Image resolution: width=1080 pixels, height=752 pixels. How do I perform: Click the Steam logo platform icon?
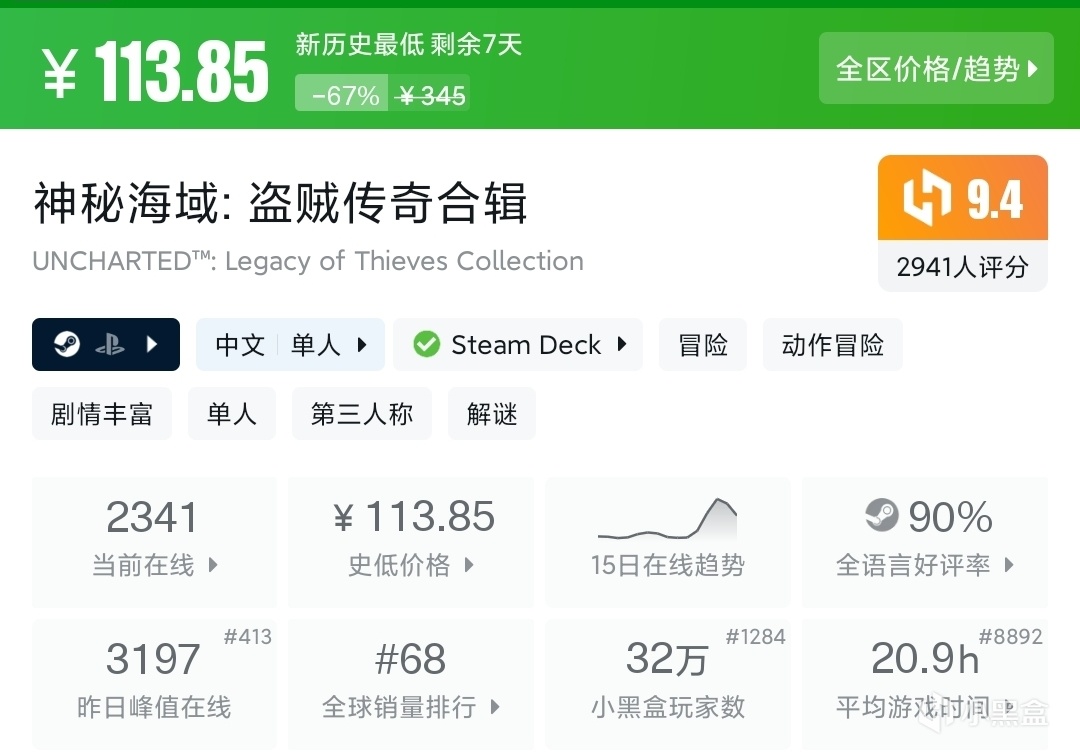pyautogui.click(x=67, y=345)
